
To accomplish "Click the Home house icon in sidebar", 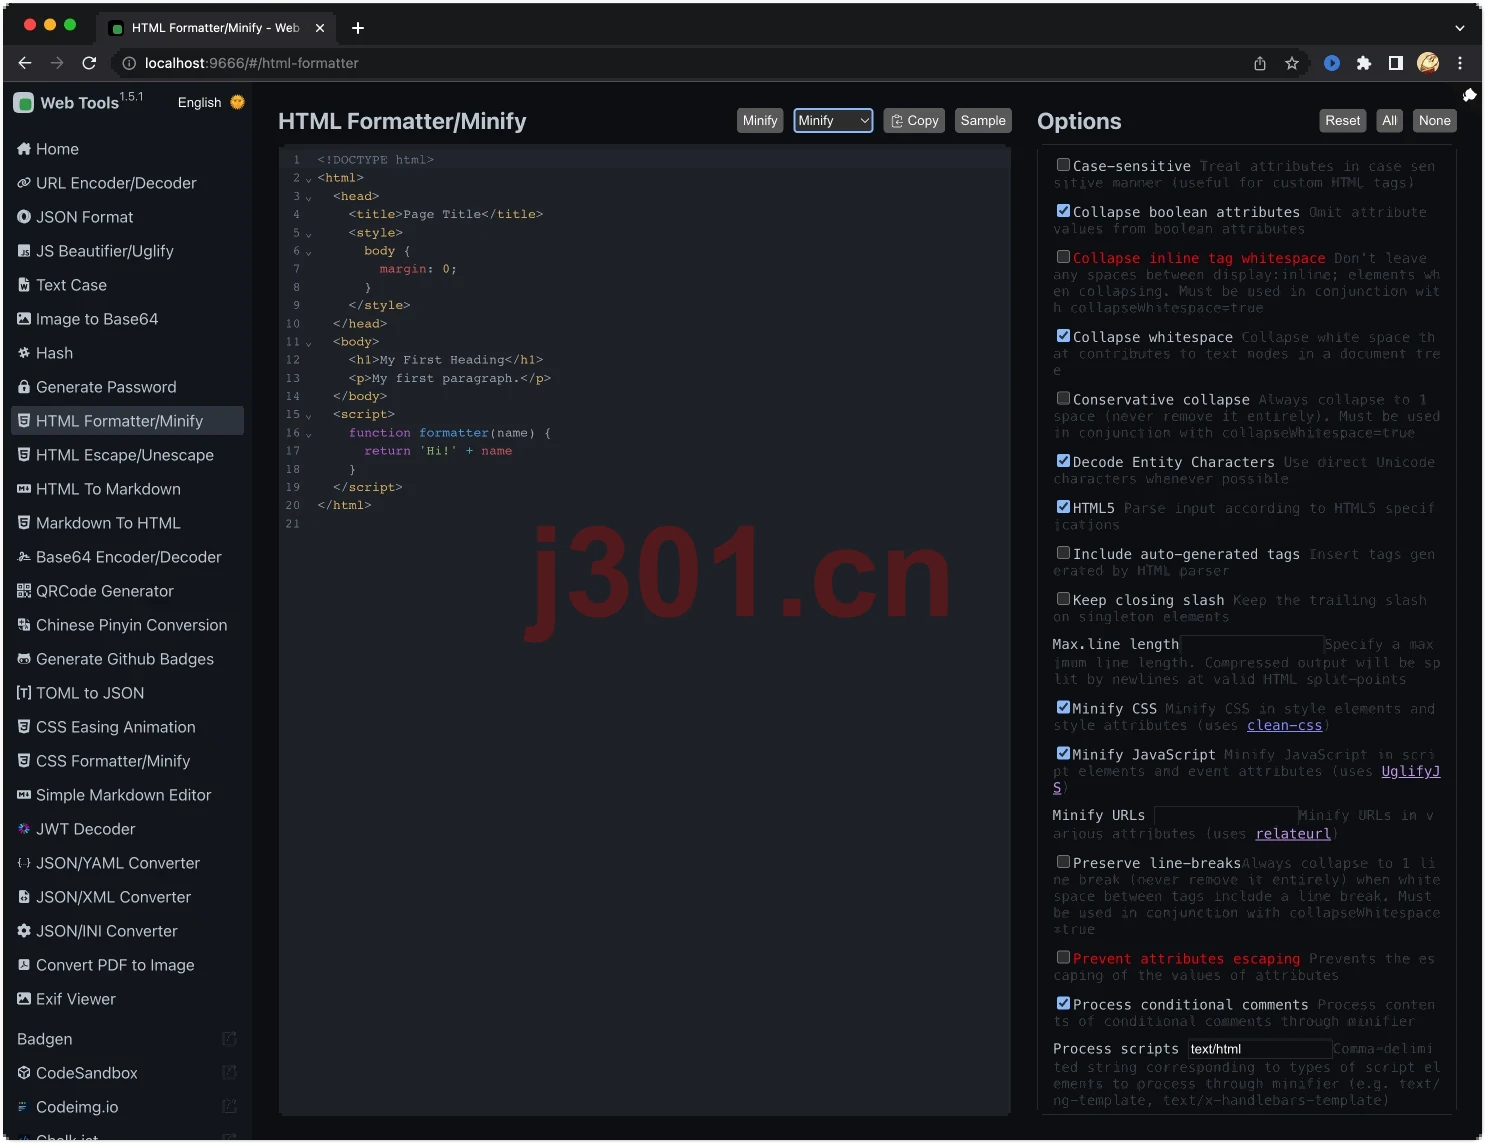I will click(x=24, y=149).
